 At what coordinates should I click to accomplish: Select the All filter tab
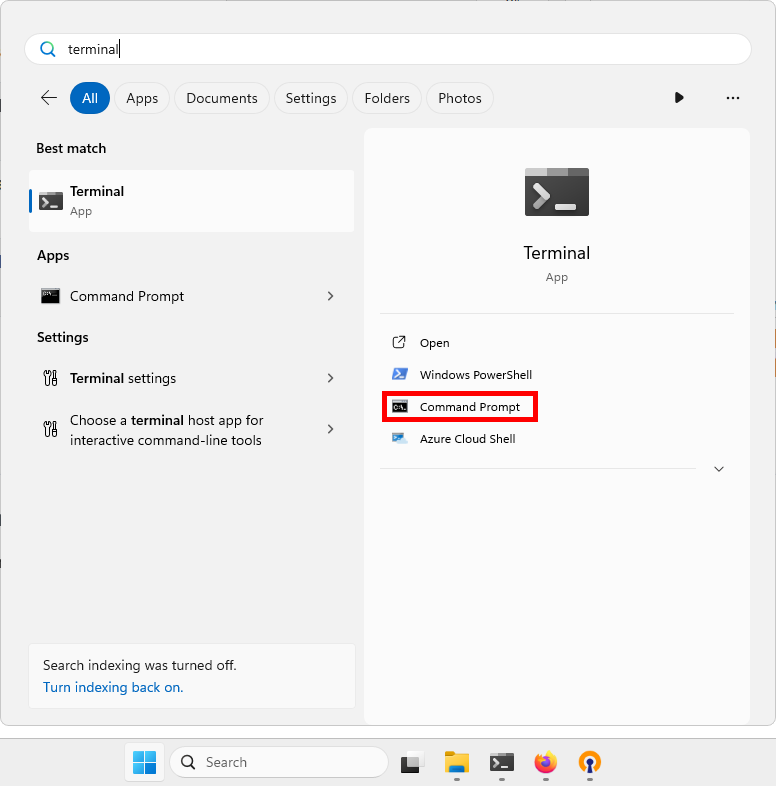click(90, 98)
